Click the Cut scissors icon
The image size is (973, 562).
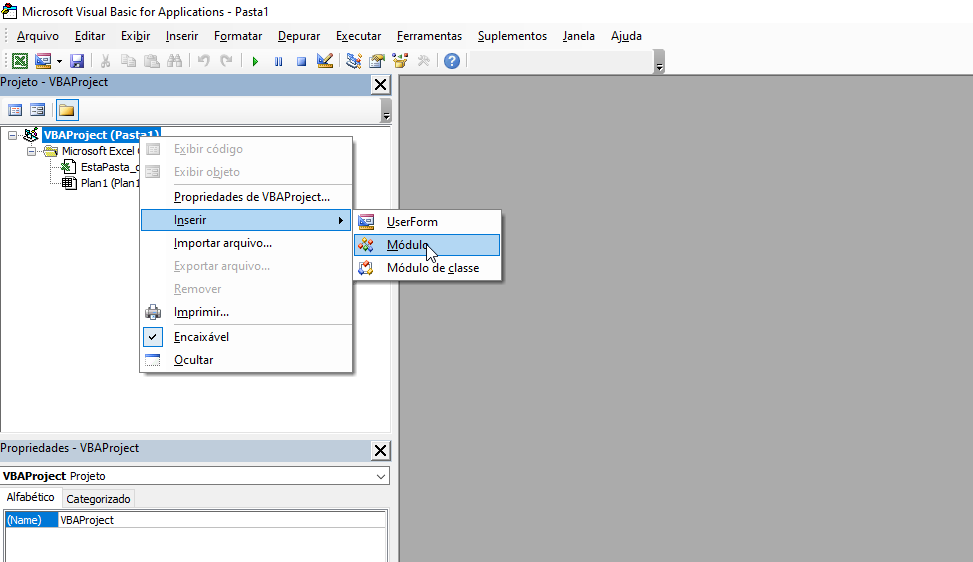(x=105, y=61)
